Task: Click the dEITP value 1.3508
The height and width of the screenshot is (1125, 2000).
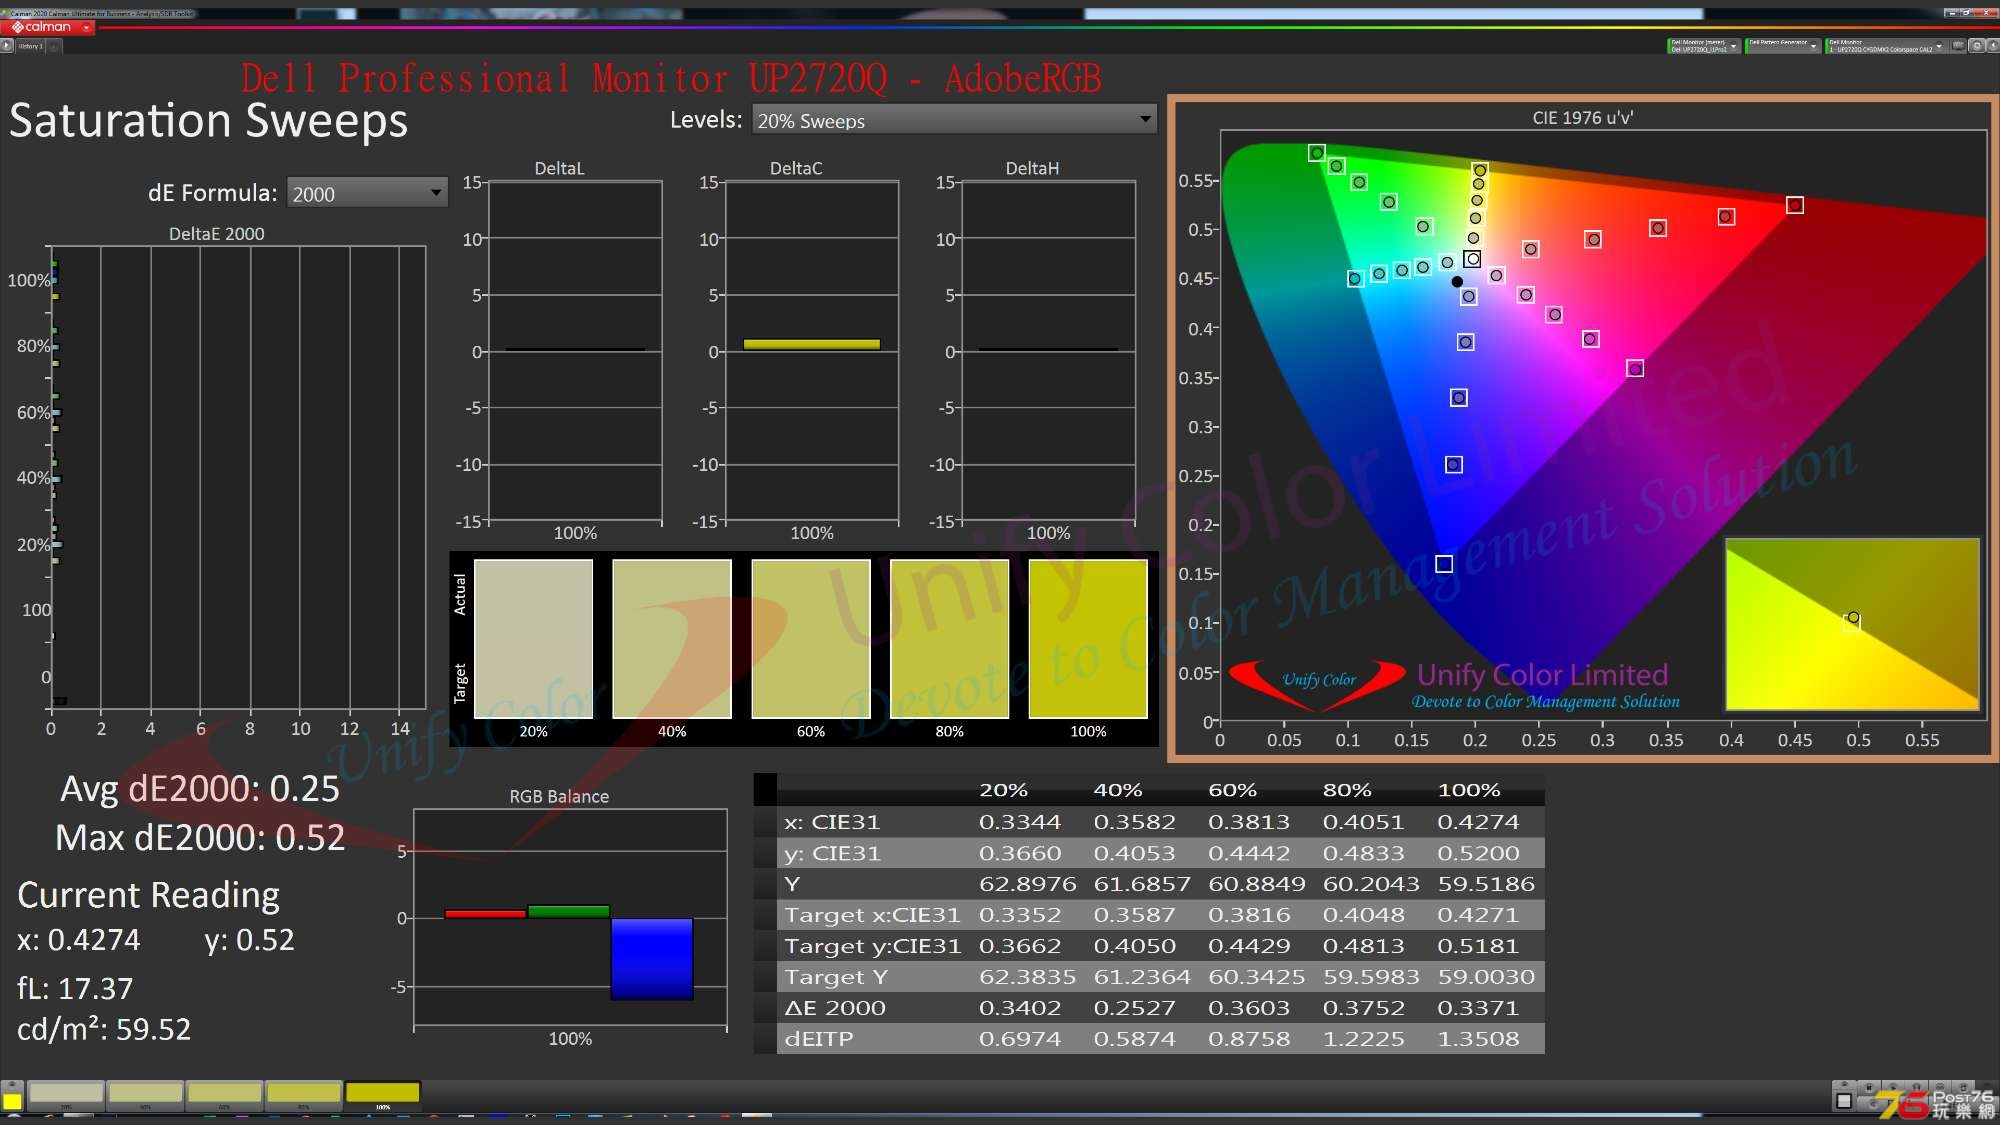Action: (x=1478, y=1039)
